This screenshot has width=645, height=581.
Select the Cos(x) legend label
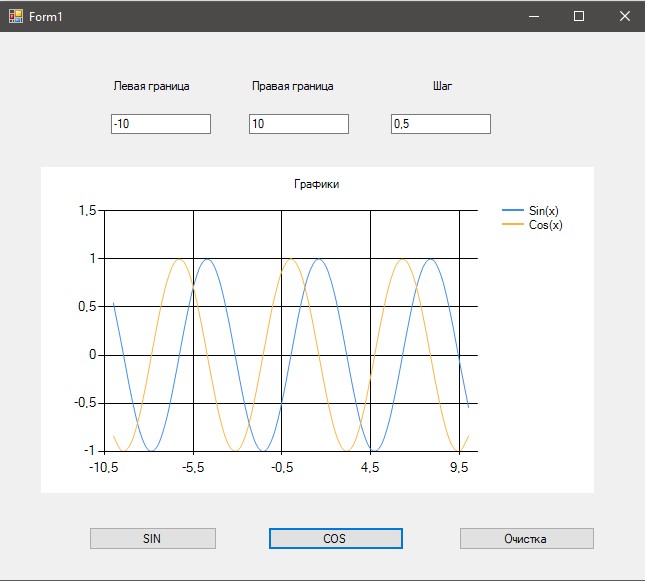(x=545, y=225)
